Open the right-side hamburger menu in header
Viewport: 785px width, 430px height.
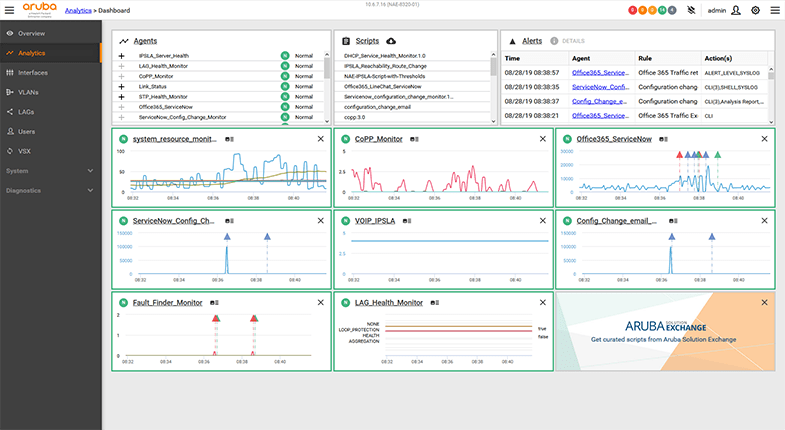pos(774,10)
